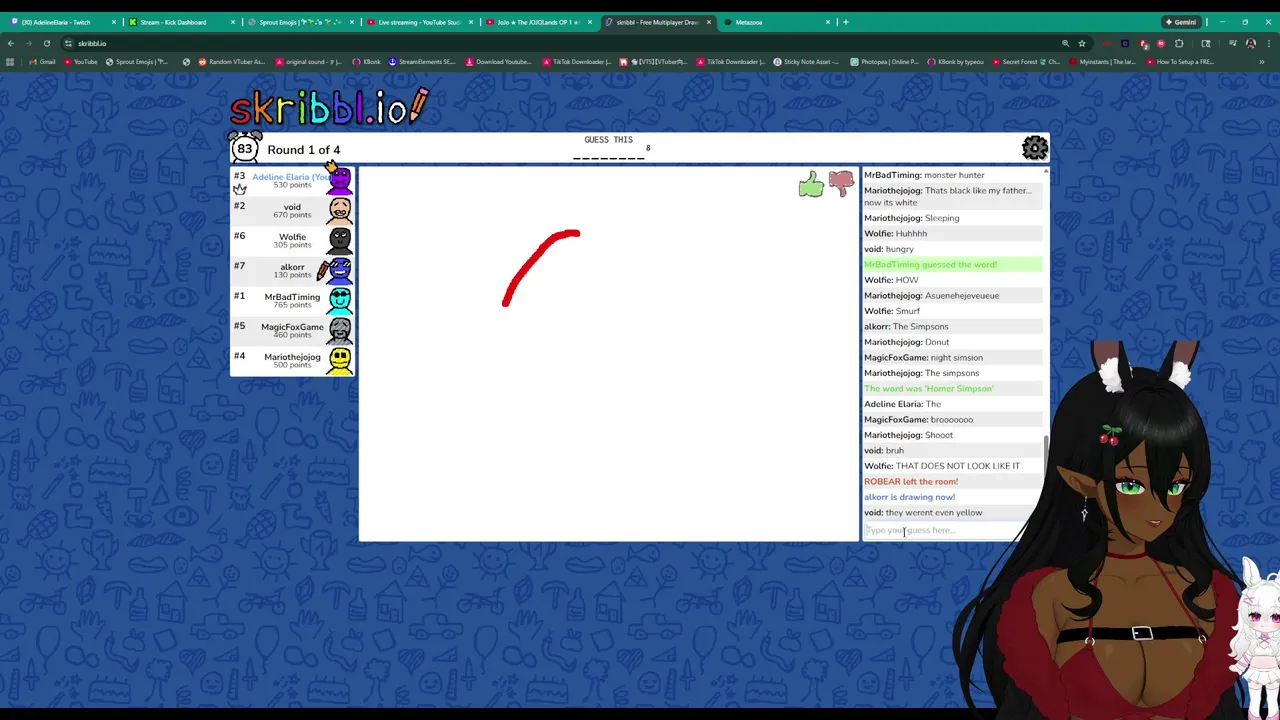Screen dimensions: 1280x720
Task: Click the skribbl.io logo
Action: (330, 106)
